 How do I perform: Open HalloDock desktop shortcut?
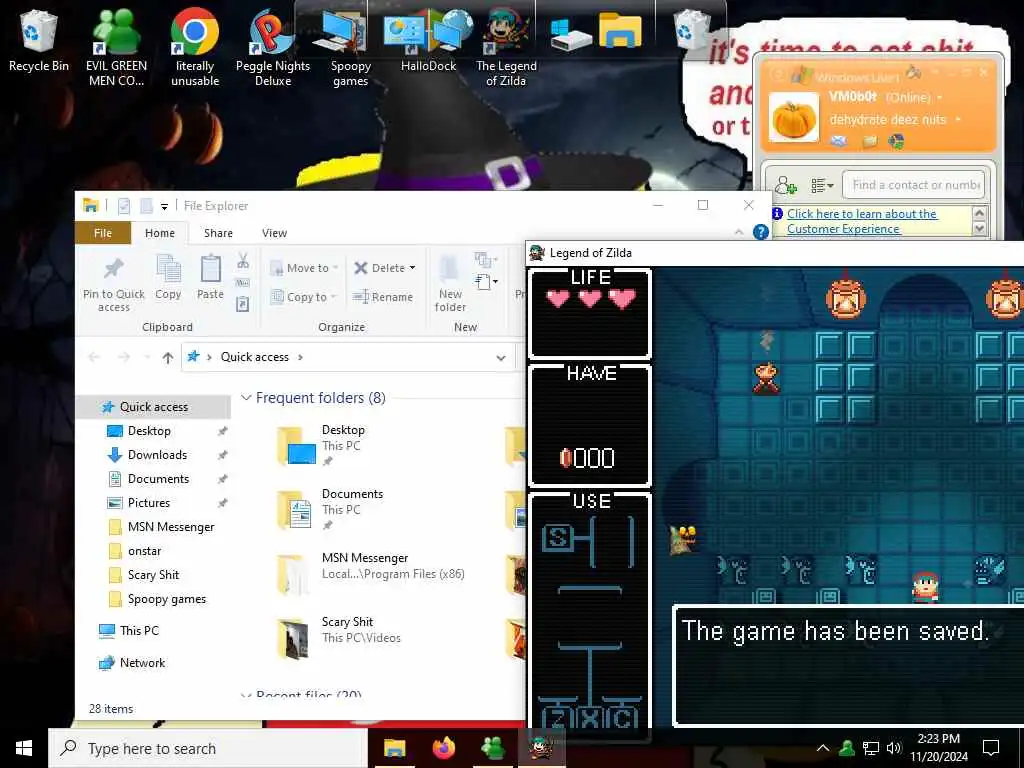coord(428,39)
